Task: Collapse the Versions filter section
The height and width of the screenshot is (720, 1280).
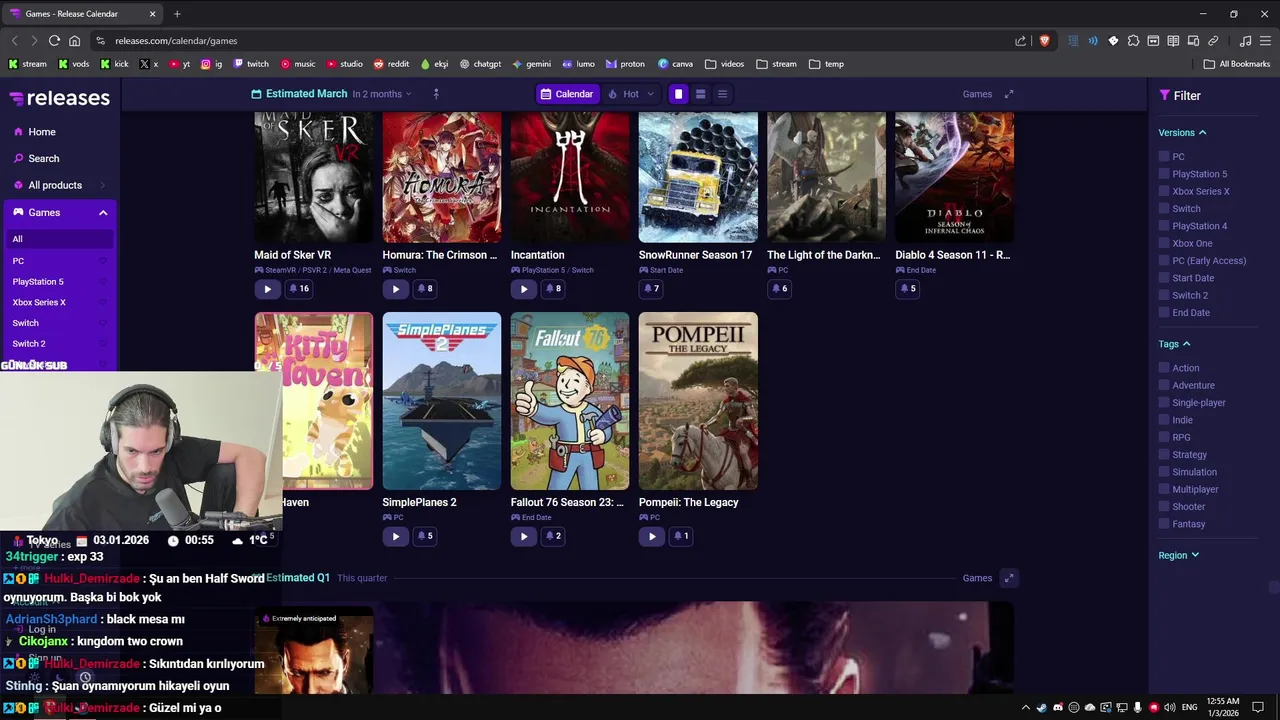Action: click(1182, 133)
